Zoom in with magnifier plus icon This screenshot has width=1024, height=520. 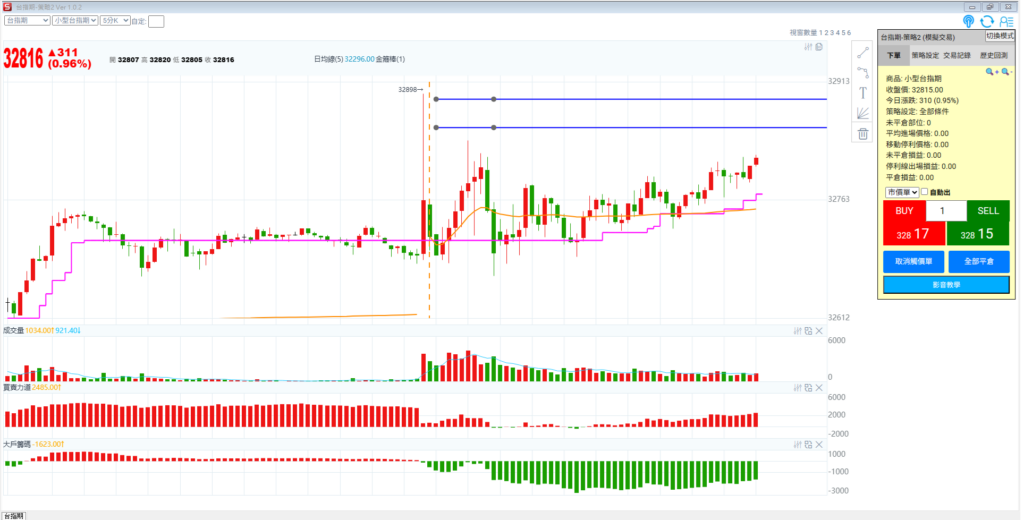990,72
